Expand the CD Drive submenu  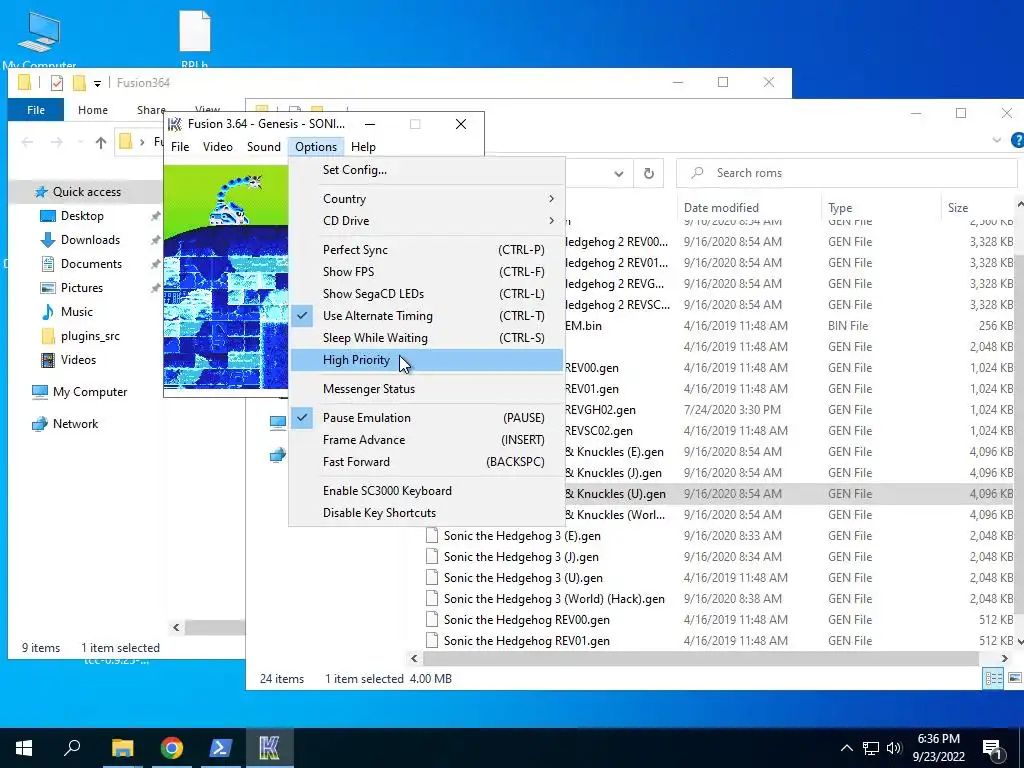coord(426,221)
